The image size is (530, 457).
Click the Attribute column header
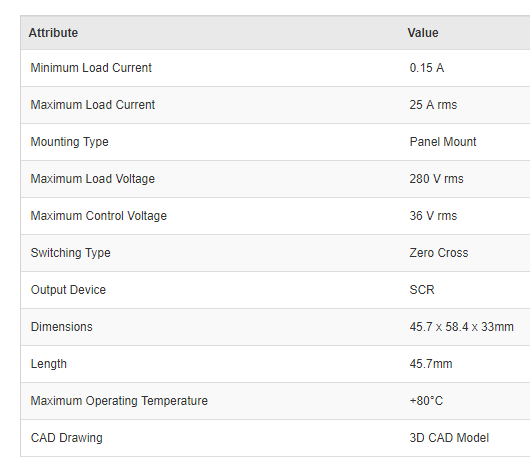pos(53,33)
